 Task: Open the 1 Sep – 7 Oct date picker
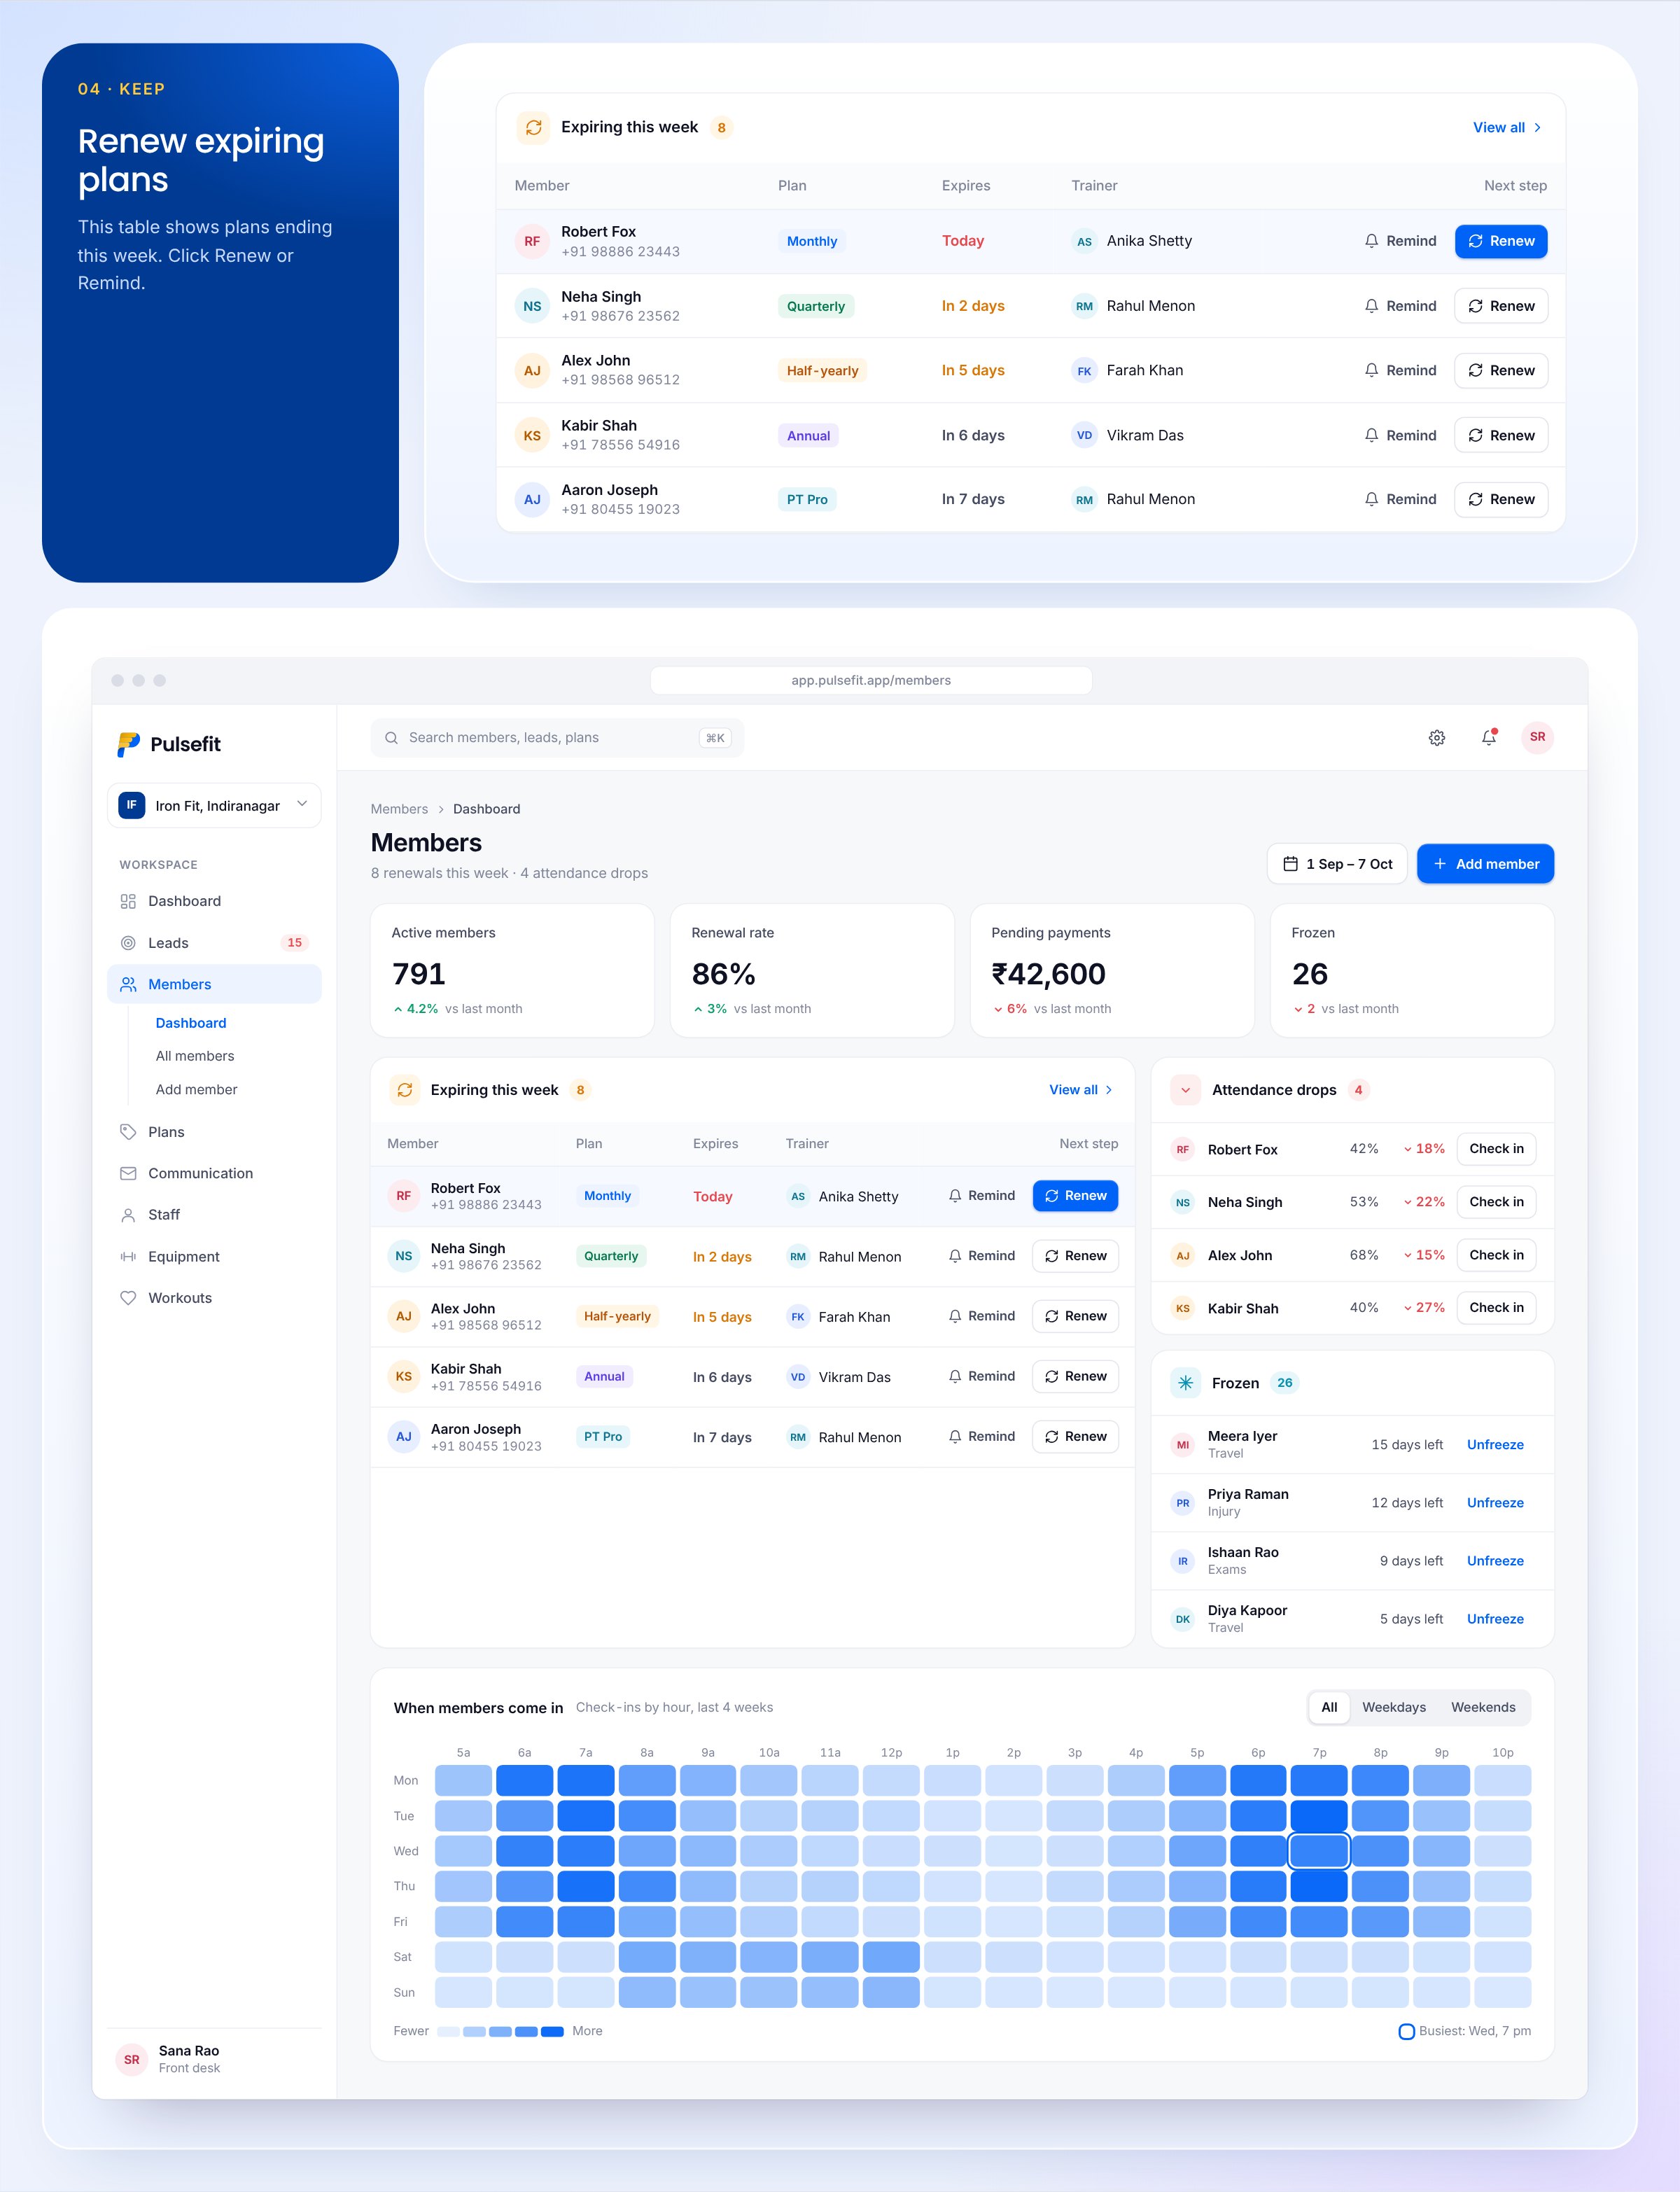[x=1337, y=864]
